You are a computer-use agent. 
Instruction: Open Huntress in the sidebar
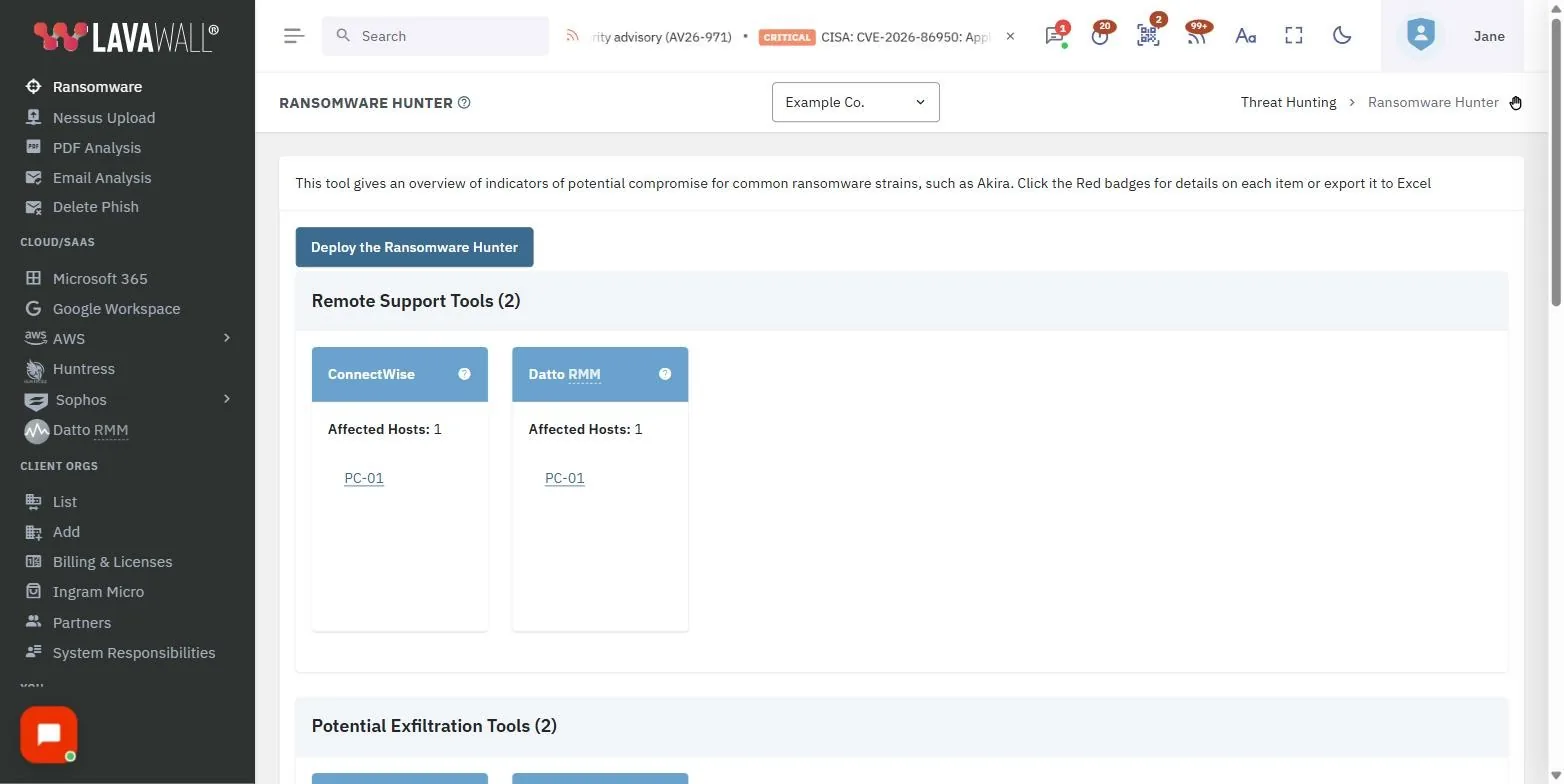(x=84, y=369)
